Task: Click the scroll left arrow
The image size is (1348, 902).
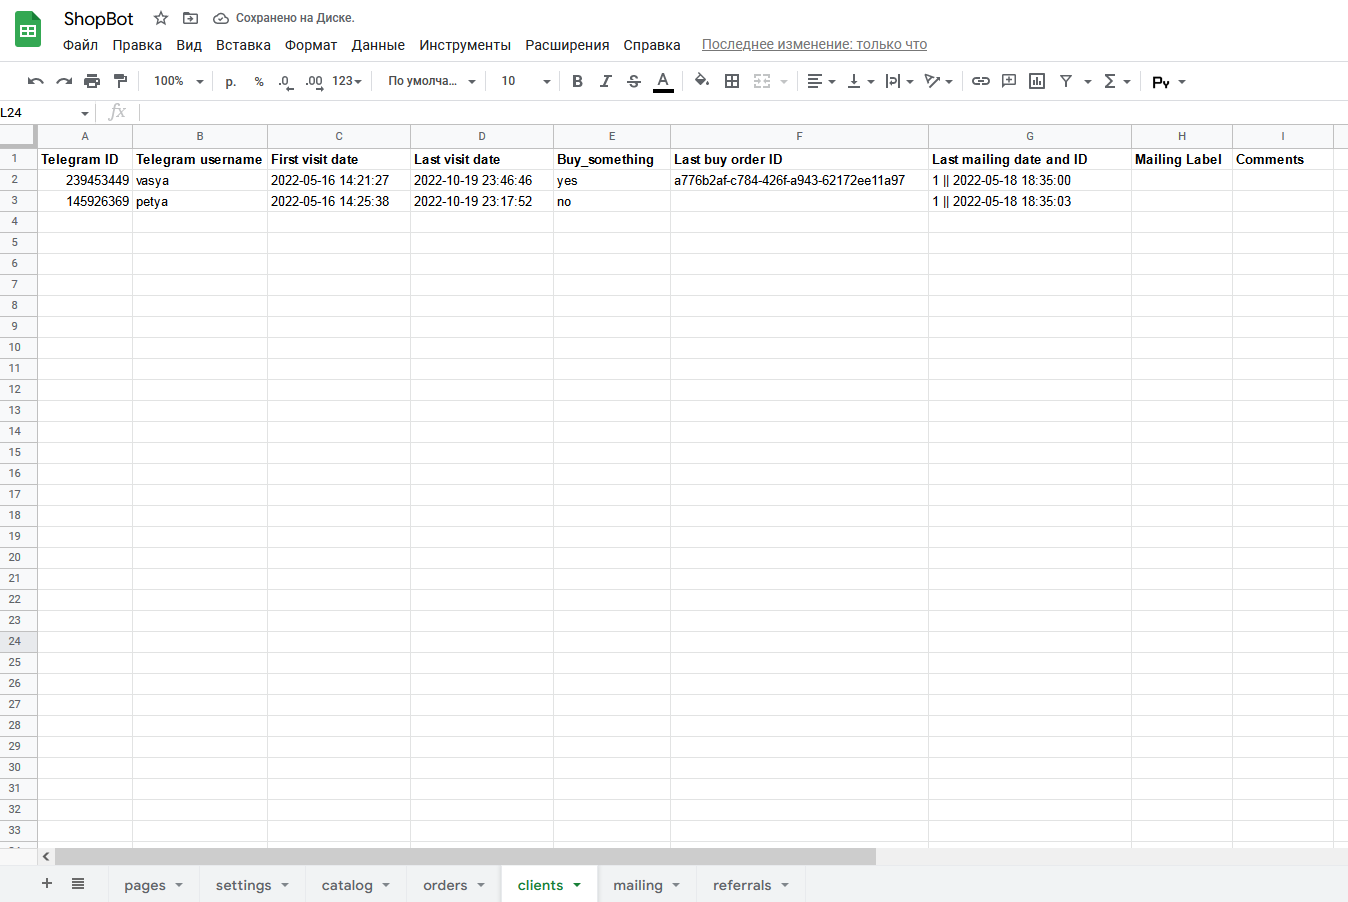Action: coord(46,857)
